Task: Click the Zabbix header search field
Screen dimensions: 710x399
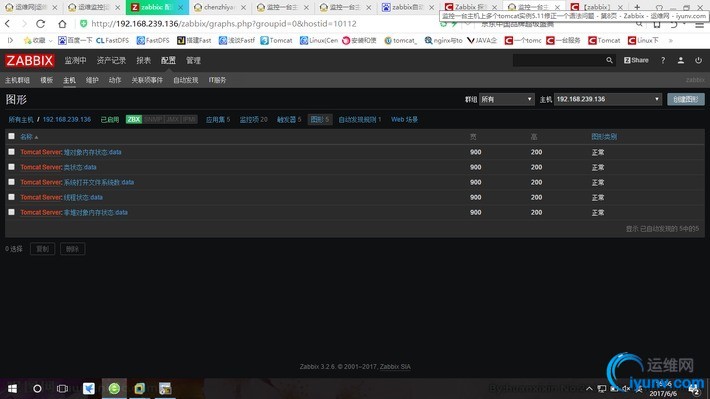Action: point(559,60)
